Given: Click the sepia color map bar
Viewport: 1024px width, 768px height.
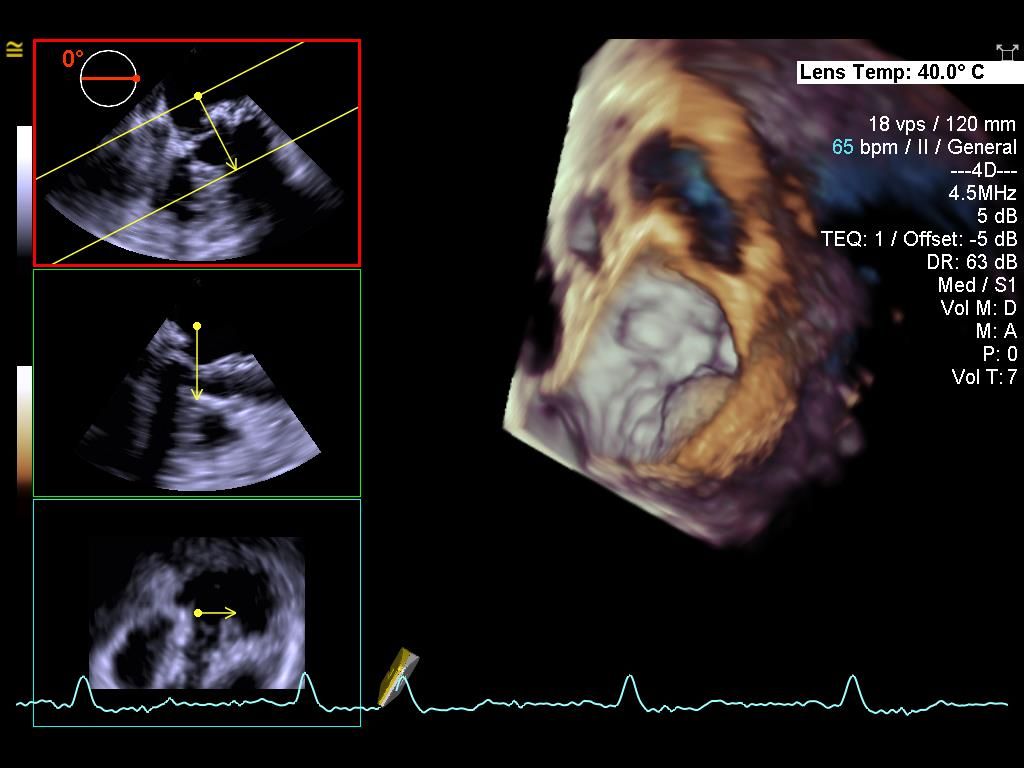Looking at the screenshot, I should [x=24, y=430].
